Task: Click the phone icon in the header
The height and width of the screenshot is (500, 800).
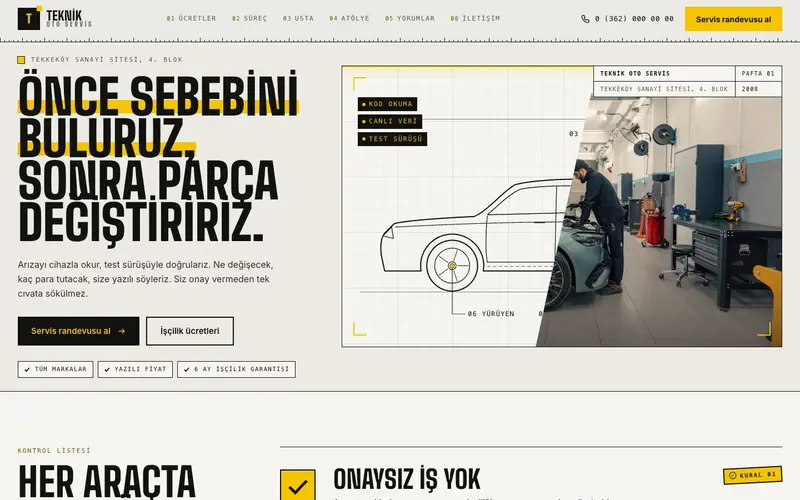Action: point(585,19)
